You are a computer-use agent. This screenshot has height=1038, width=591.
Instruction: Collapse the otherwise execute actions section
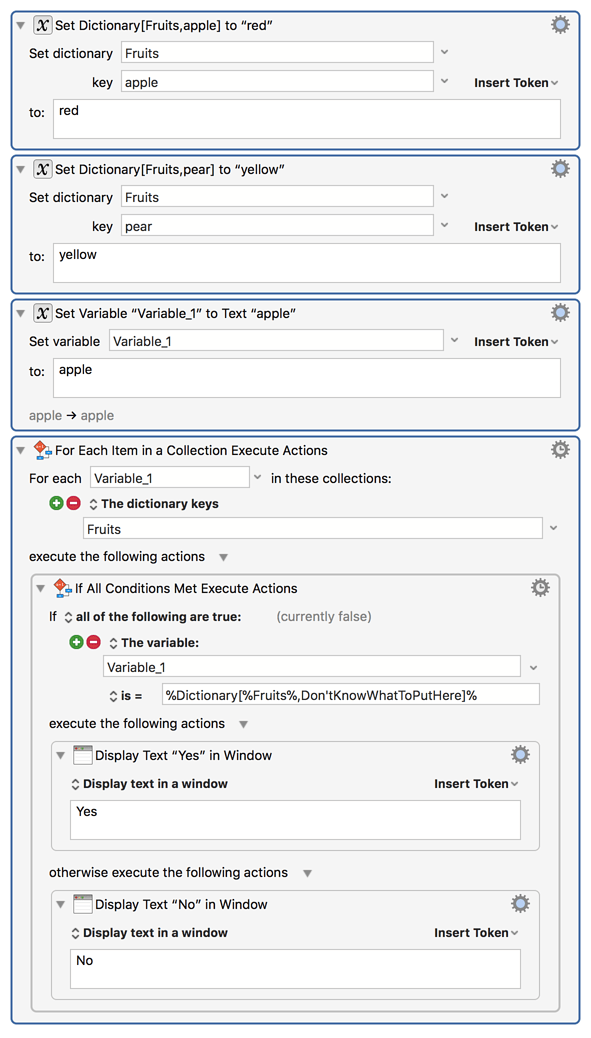tap(306, 873)
